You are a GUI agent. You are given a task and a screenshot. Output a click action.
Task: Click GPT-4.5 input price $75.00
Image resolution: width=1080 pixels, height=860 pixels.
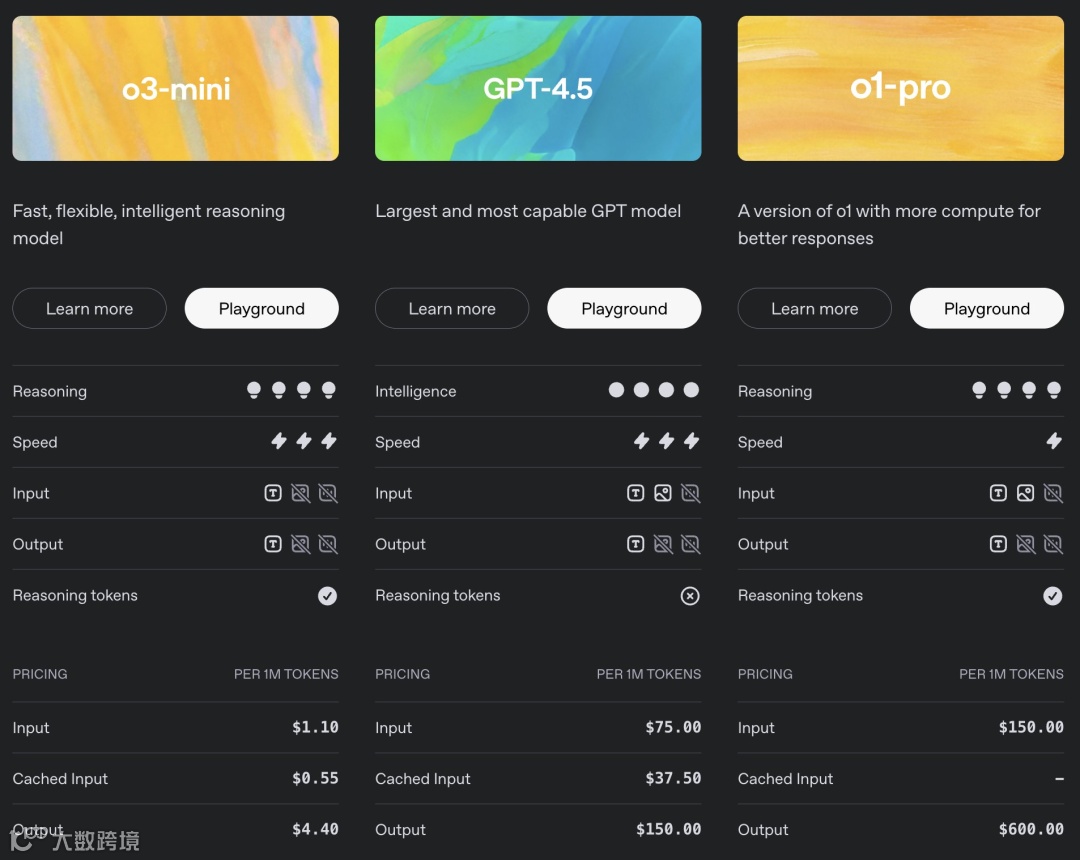[673, 727]
